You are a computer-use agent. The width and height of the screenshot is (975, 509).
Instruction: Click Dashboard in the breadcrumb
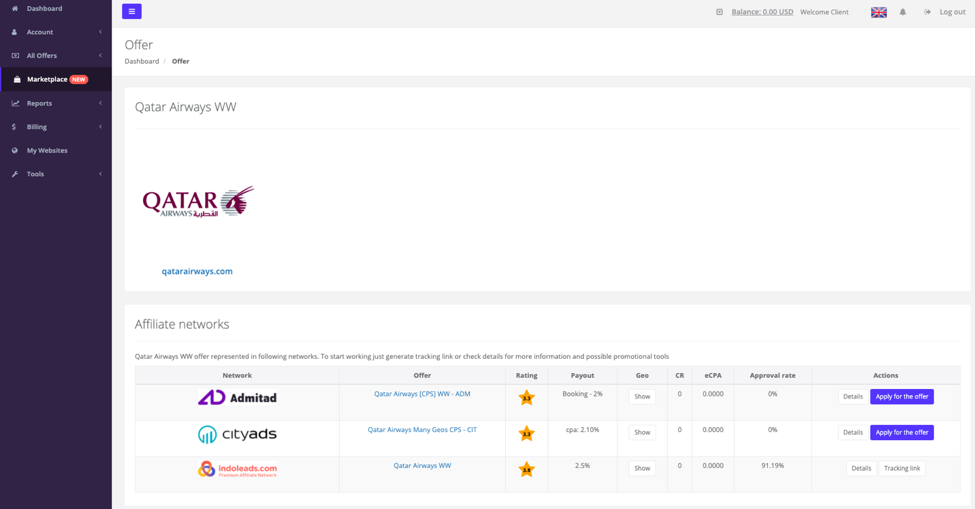click(x=141, y=61)
